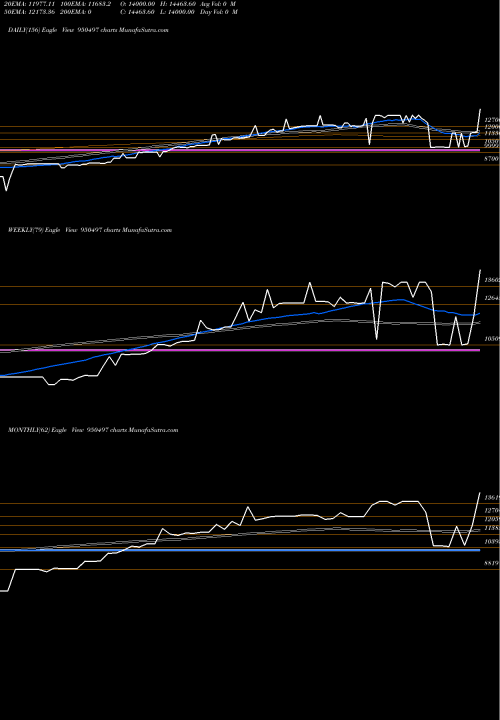The image size is (500, 720).
Task: Click the 1039 price label on monthly chart
Action: click(492, 542)
